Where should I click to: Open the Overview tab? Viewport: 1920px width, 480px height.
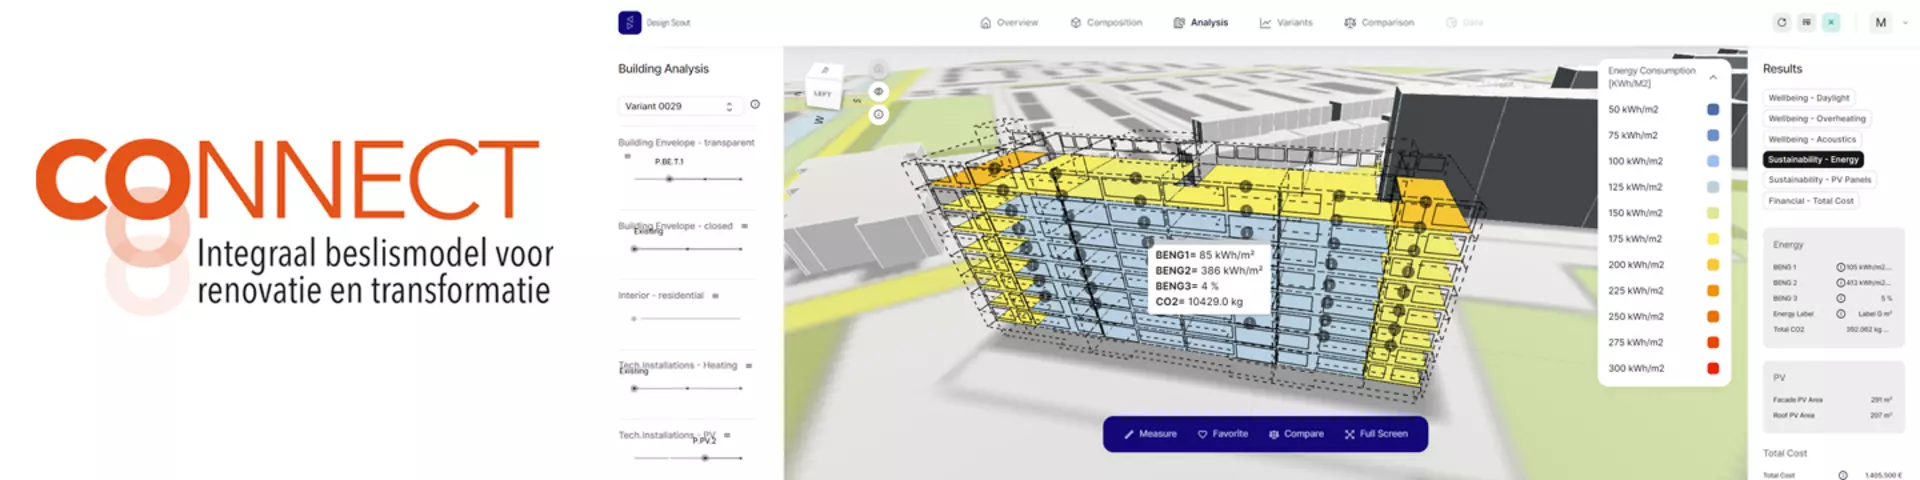click(1009, 22)
